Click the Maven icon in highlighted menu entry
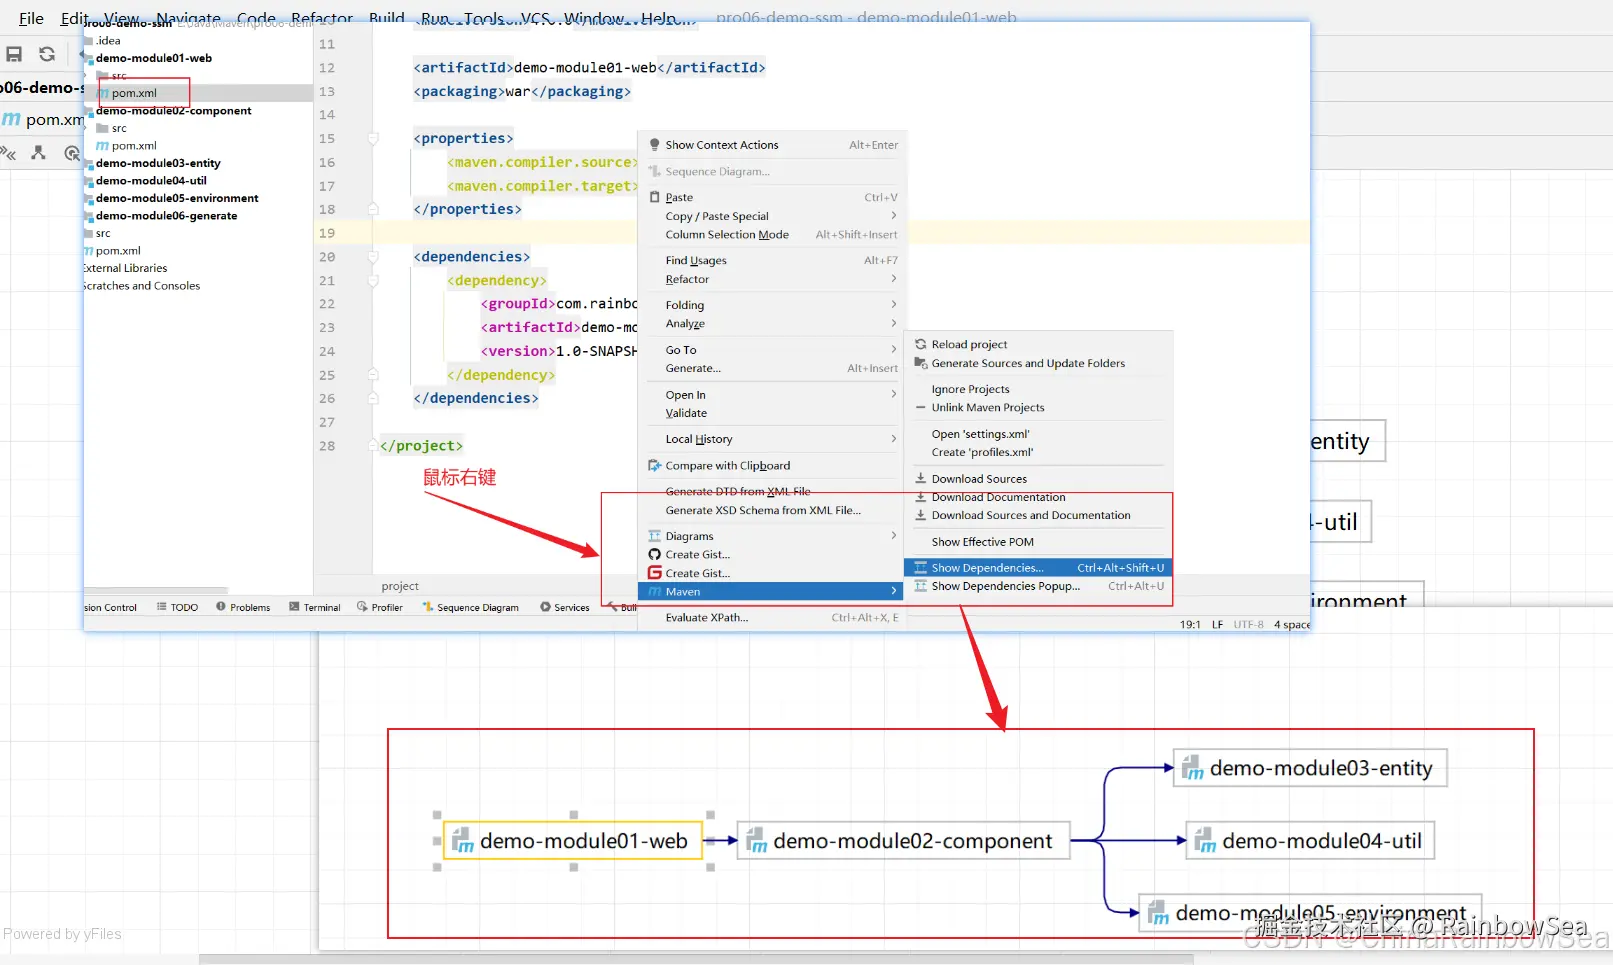Image resolution: width=1613 pixels, height=965 pixels. pyautogui.click(x=655, y=592)
